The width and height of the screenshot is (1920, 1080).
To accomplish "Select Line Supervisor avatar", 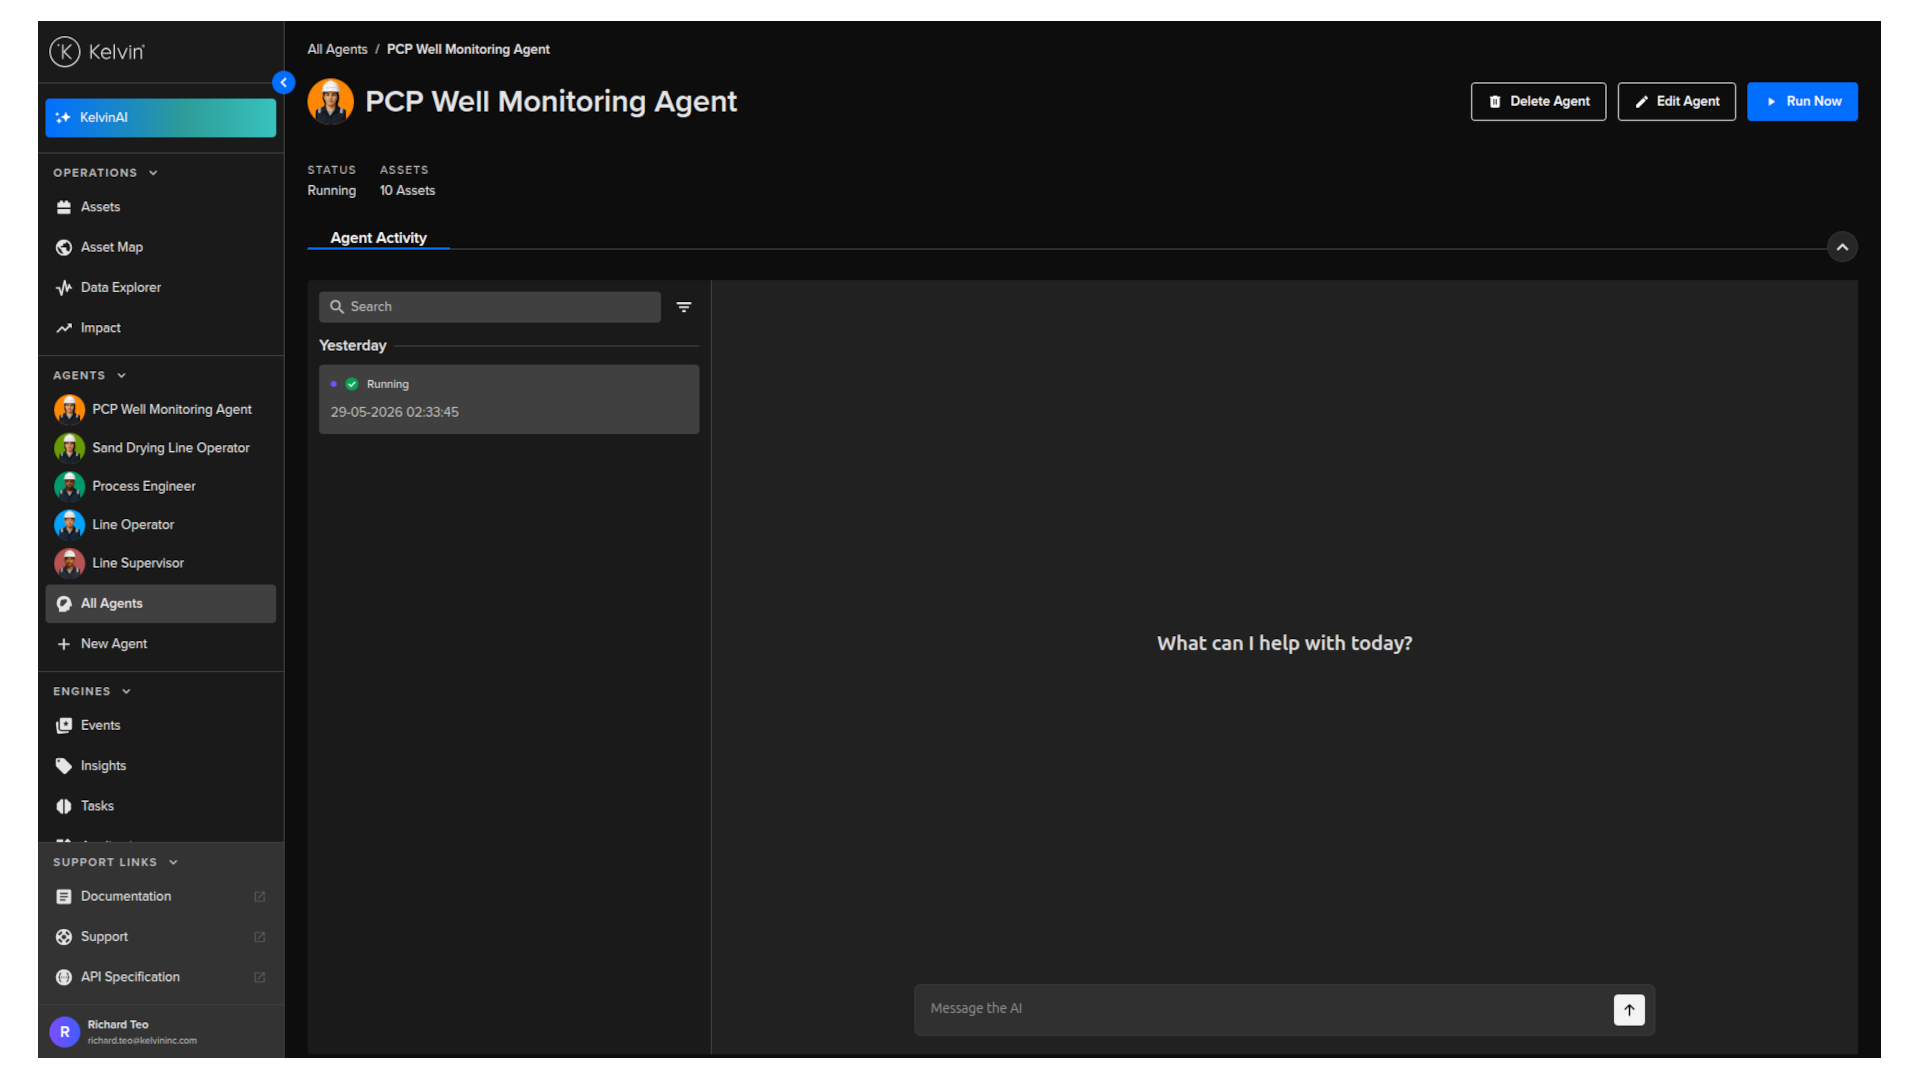I will point(69,564).
